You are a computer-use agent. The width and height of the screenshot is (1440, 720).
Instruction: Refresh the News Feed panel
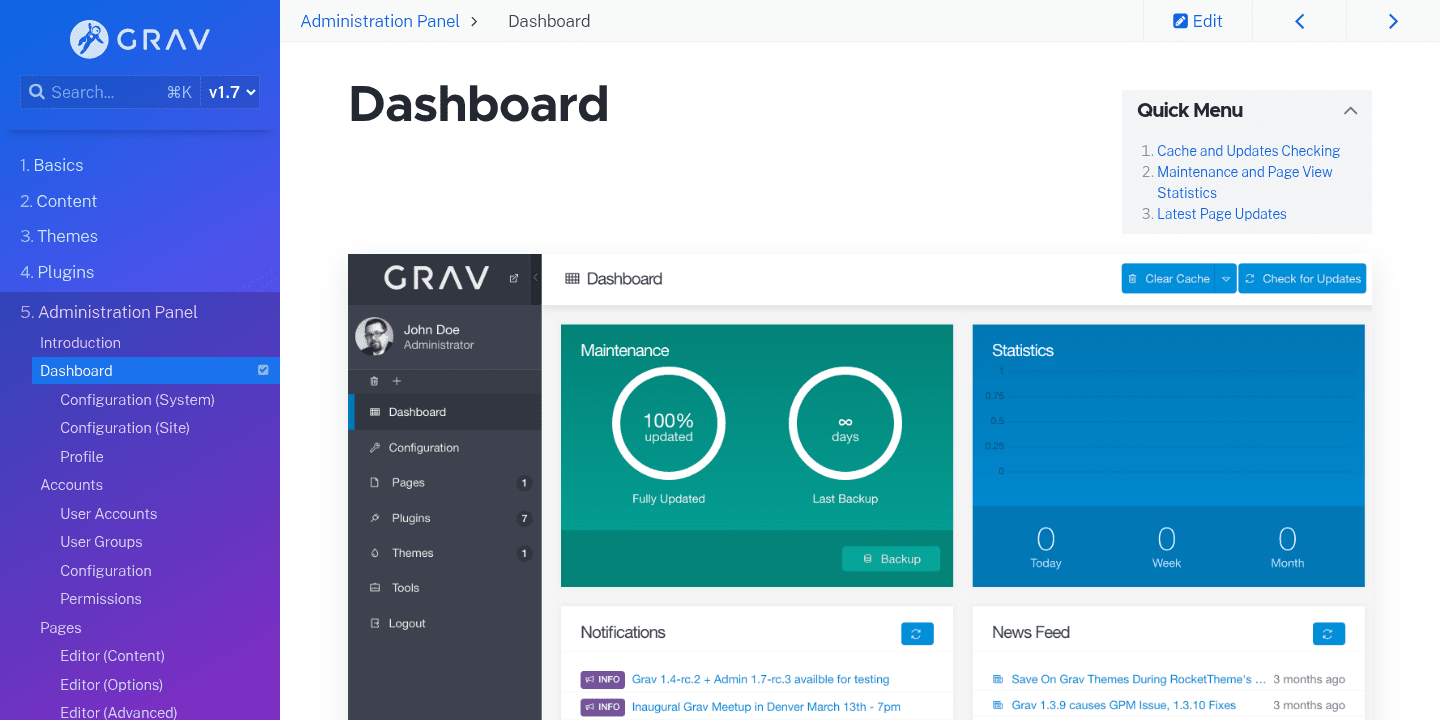point(1328,633)
